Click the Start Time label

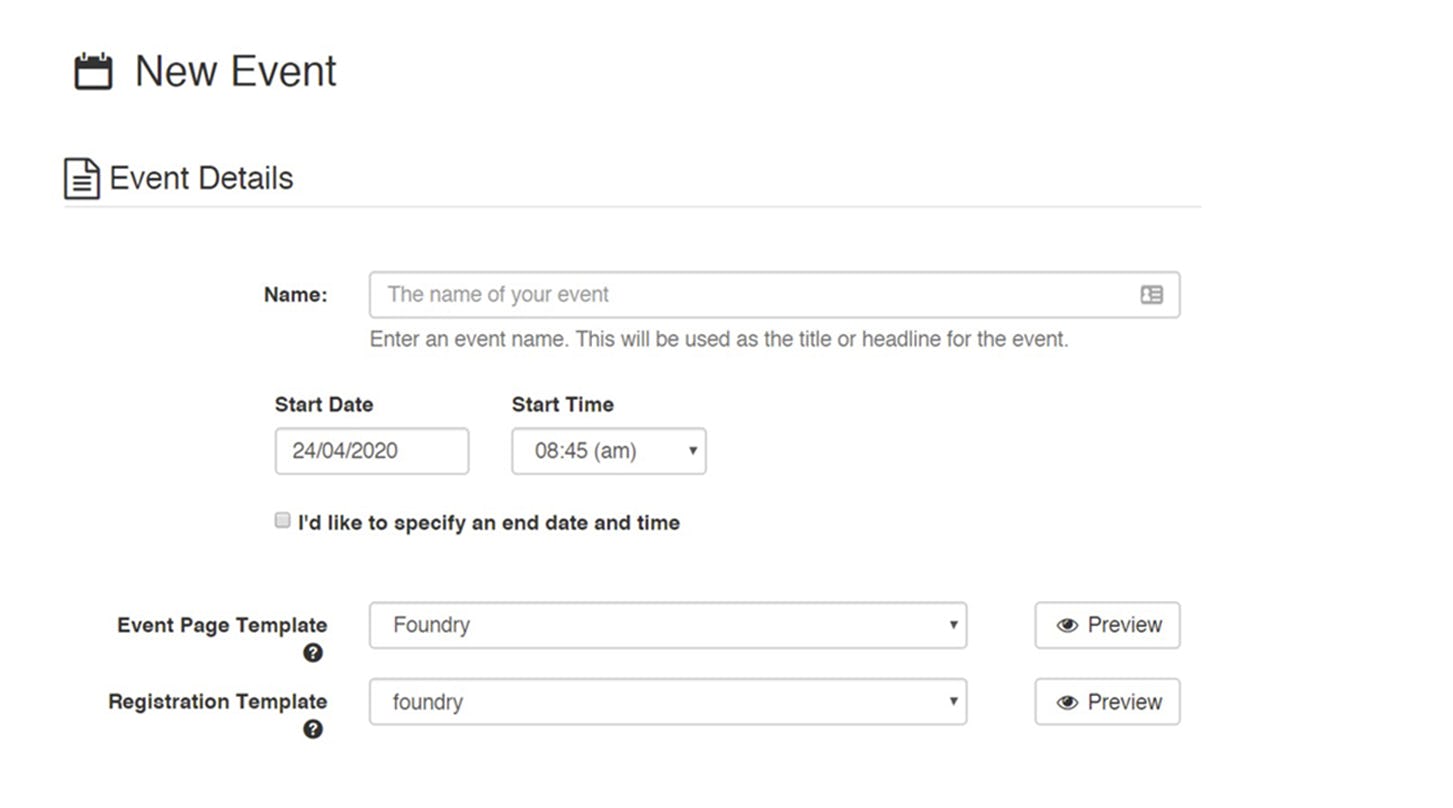562,405
